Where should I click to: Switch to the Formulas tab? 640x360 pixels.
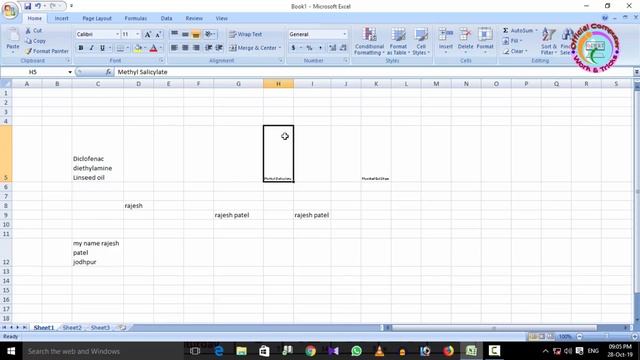(136, 18)
